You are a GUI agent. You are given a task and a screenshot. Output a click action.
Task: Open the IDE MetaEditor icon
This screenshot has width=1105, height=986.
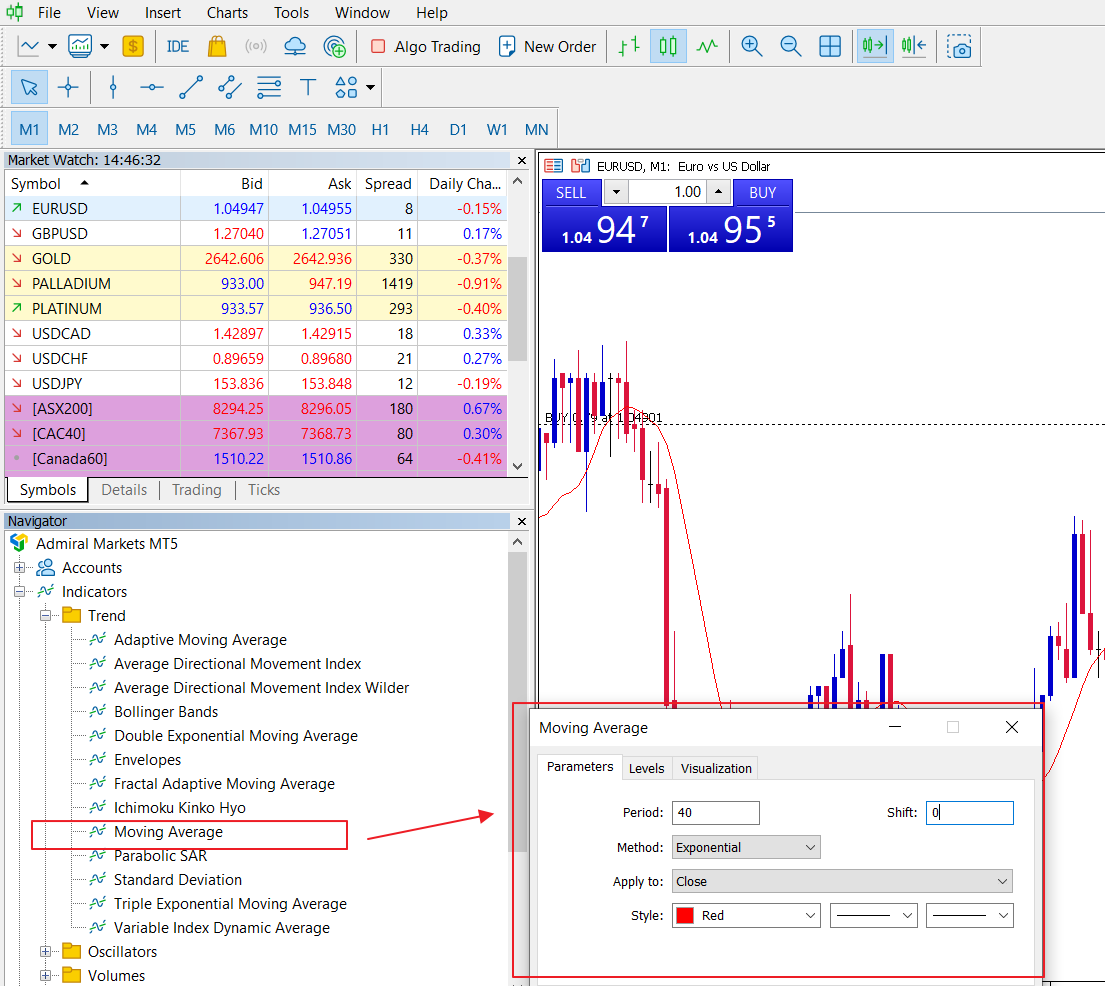click(178, 46)
